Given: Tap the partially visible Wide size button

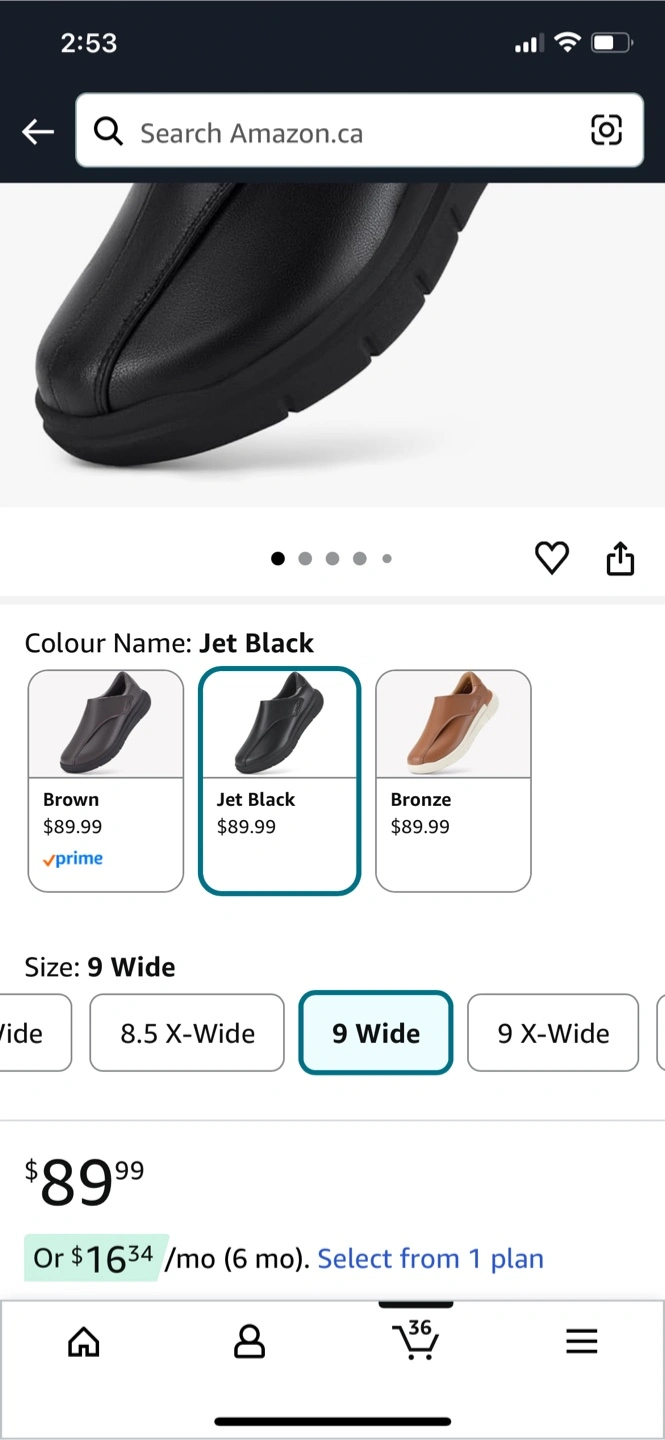Looking at the screenshot, I should click(34, 1033).
